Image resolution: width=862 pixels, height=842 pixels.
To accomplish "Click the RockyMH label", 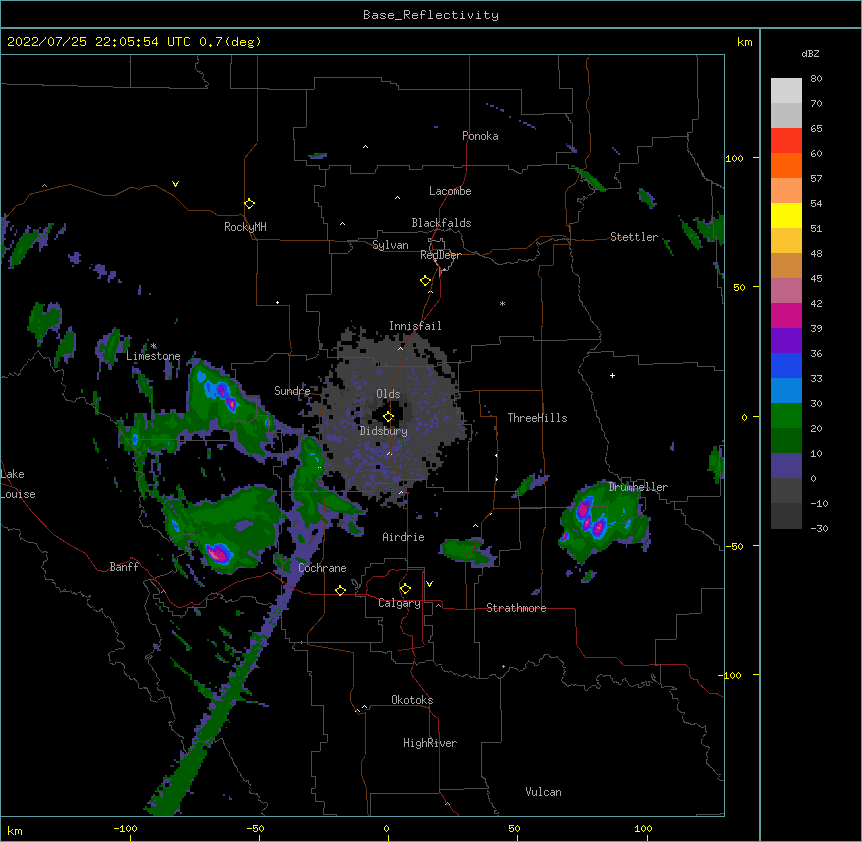I will pyautogui.click(x=245, y=227).
